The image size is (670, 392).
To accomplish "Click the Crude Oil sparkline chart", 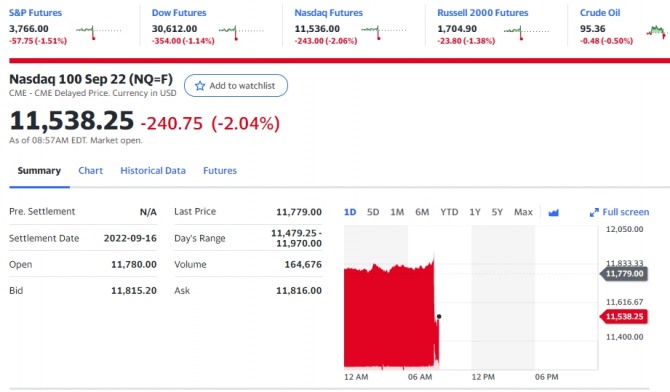I will click(x=657, y=32).
